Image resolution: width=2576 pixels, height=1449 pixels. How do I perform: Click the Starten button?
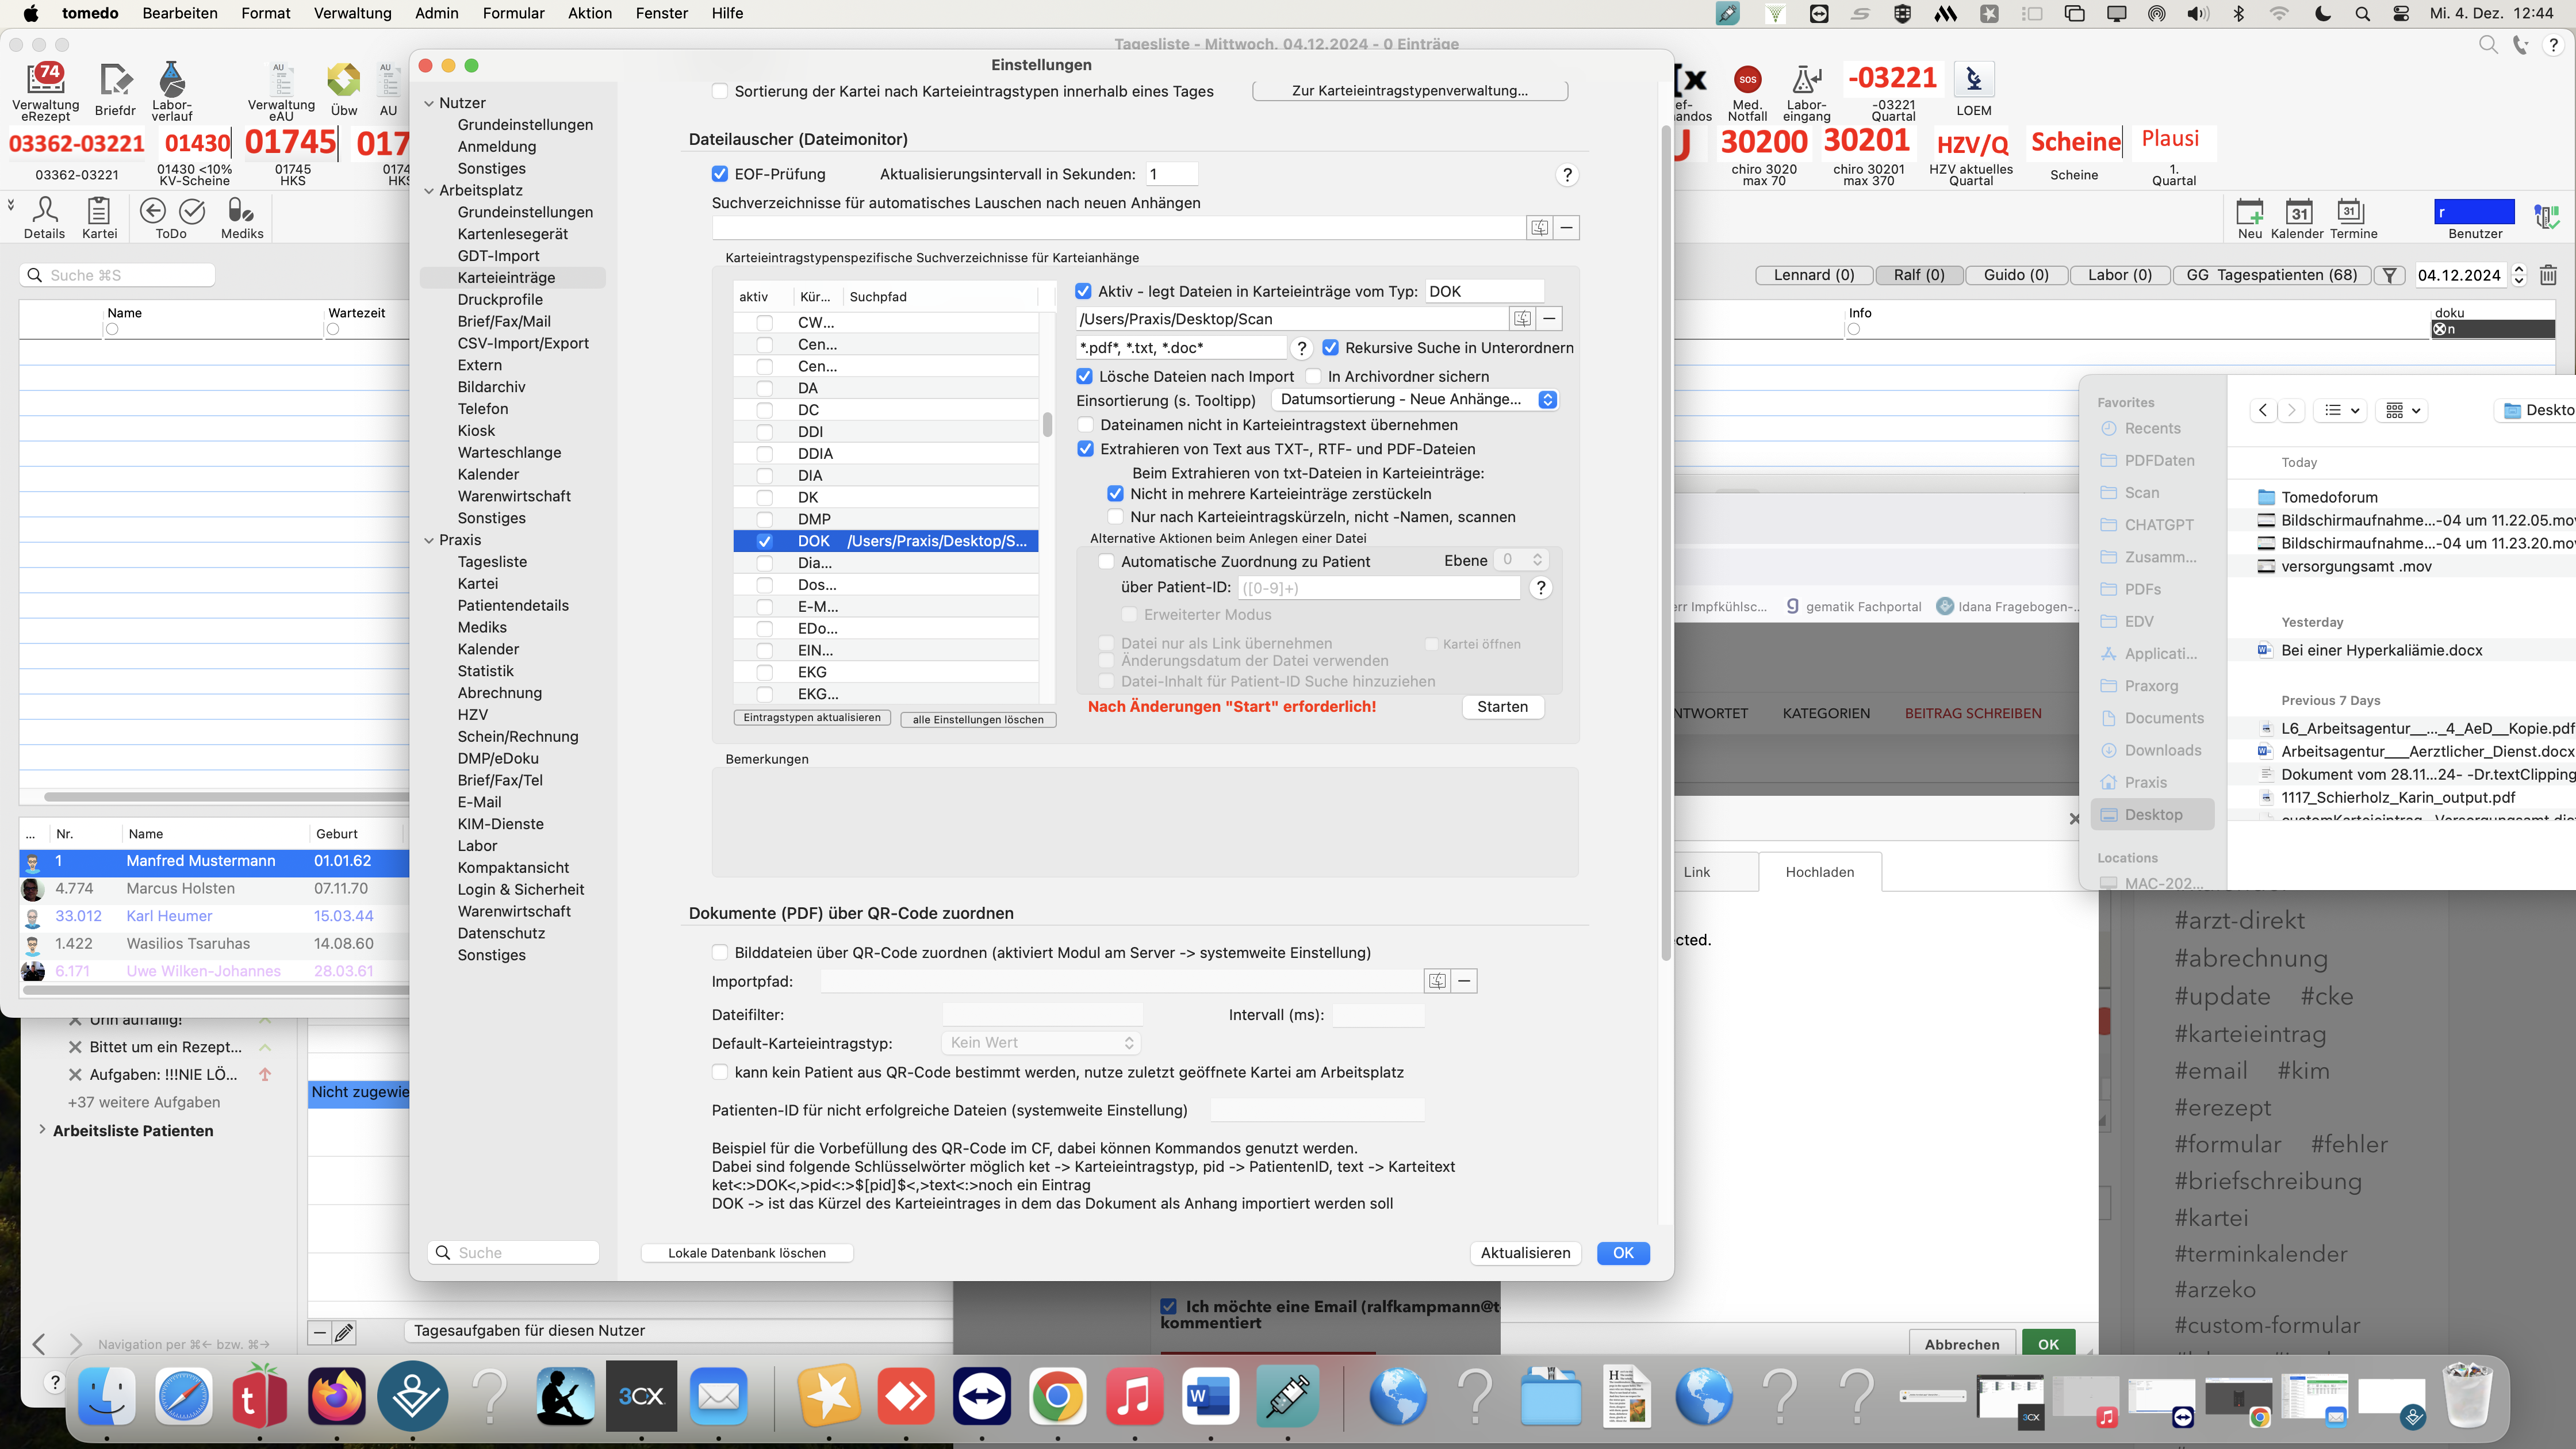pos(1502,707)
